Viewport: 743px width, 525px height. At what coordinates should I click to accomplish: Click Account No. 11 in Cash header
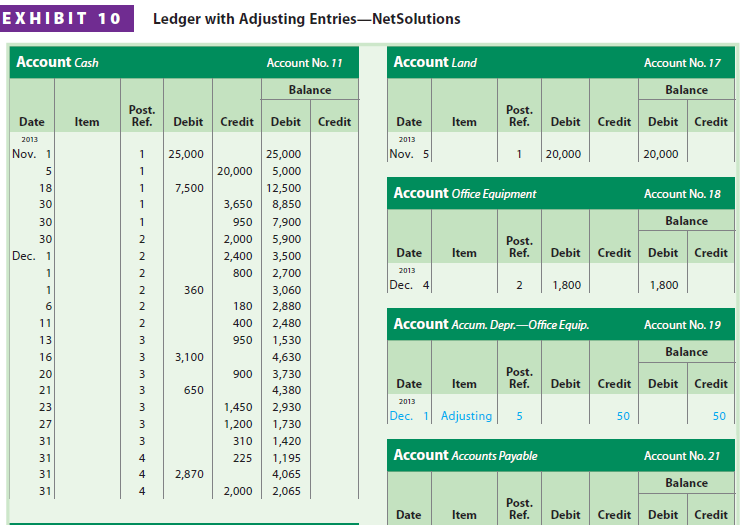(x=304, y=63)
